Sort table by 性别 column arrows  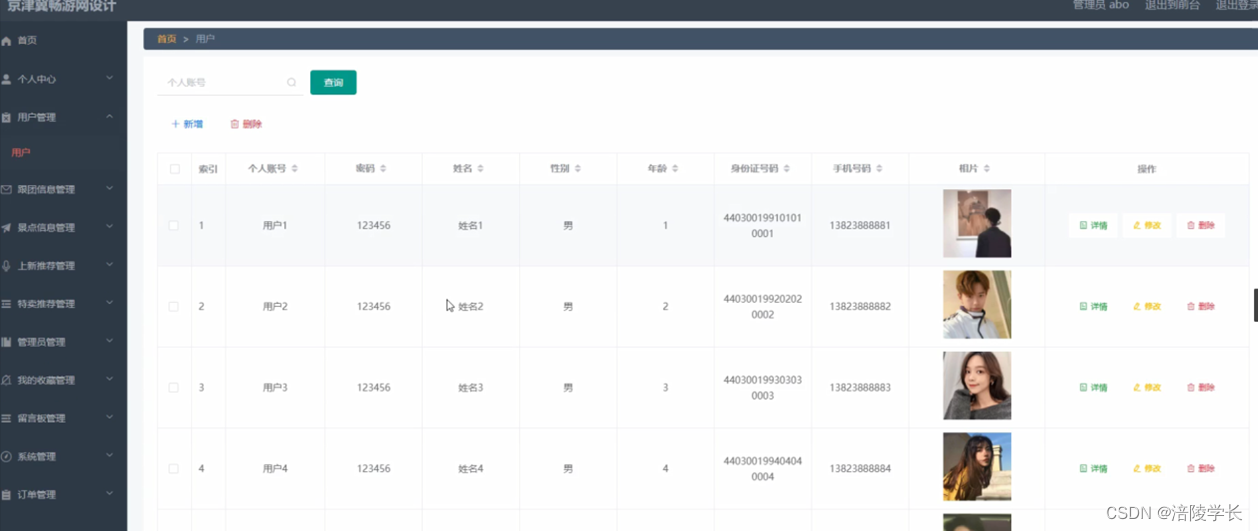(x=578, y=169)
